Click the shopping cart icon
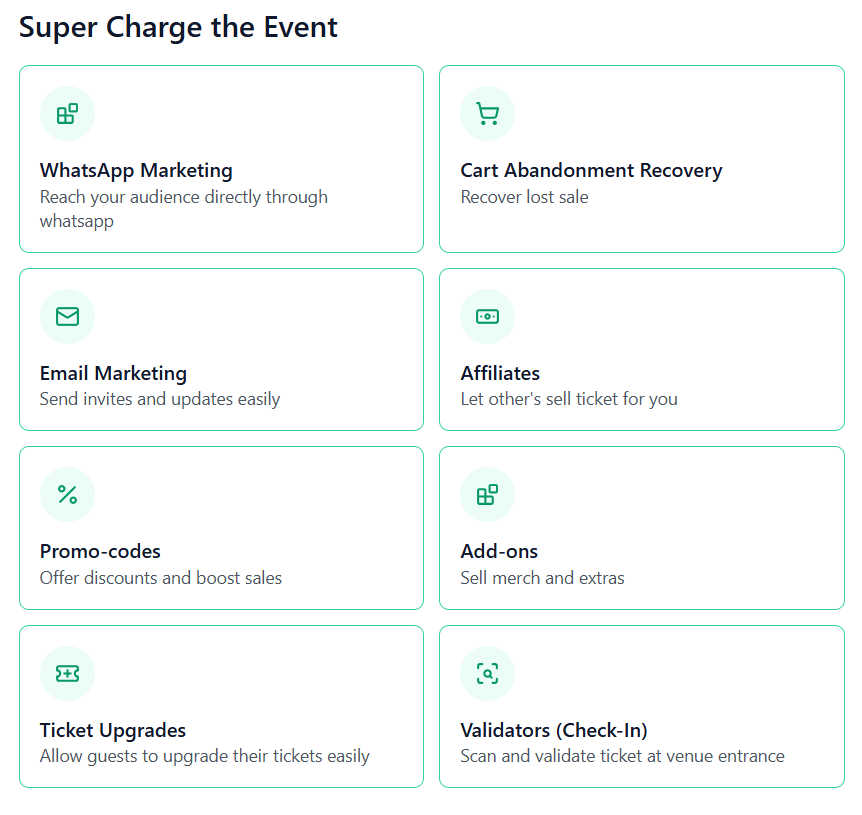862x815 pixels. point(488,114)
